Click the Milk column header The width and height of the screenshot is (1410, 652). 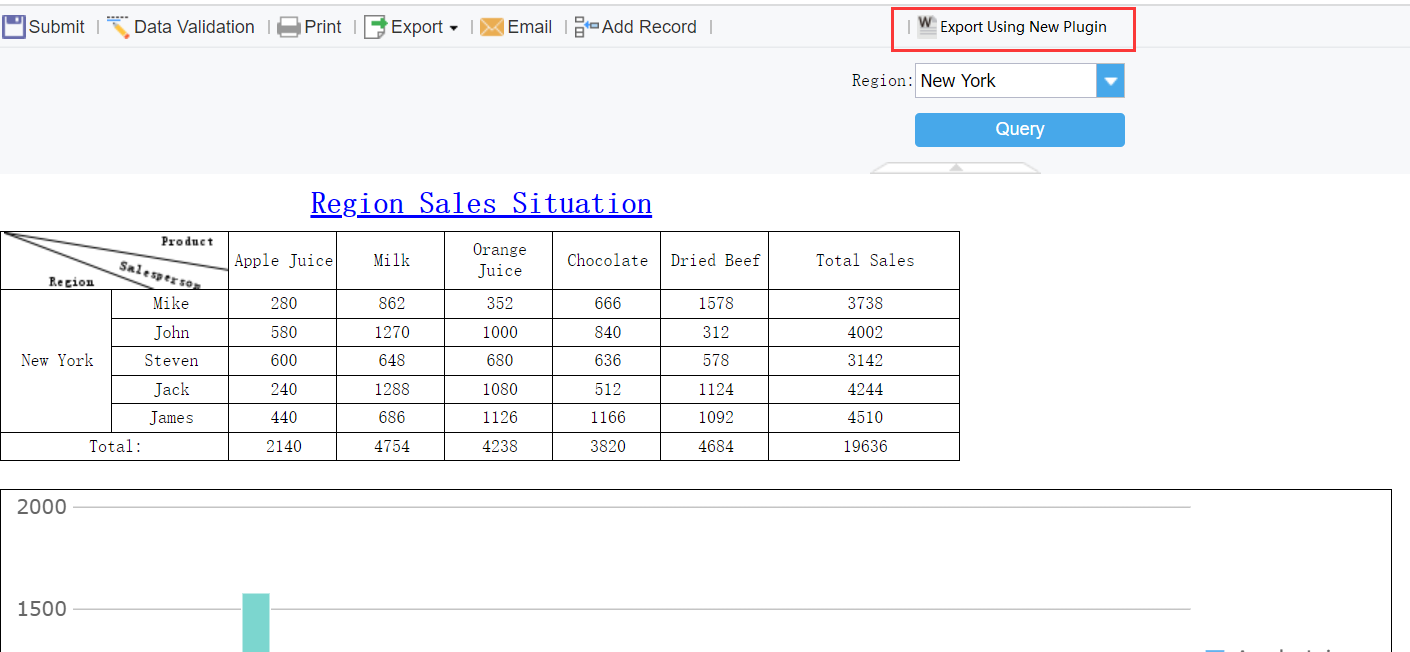391,261
